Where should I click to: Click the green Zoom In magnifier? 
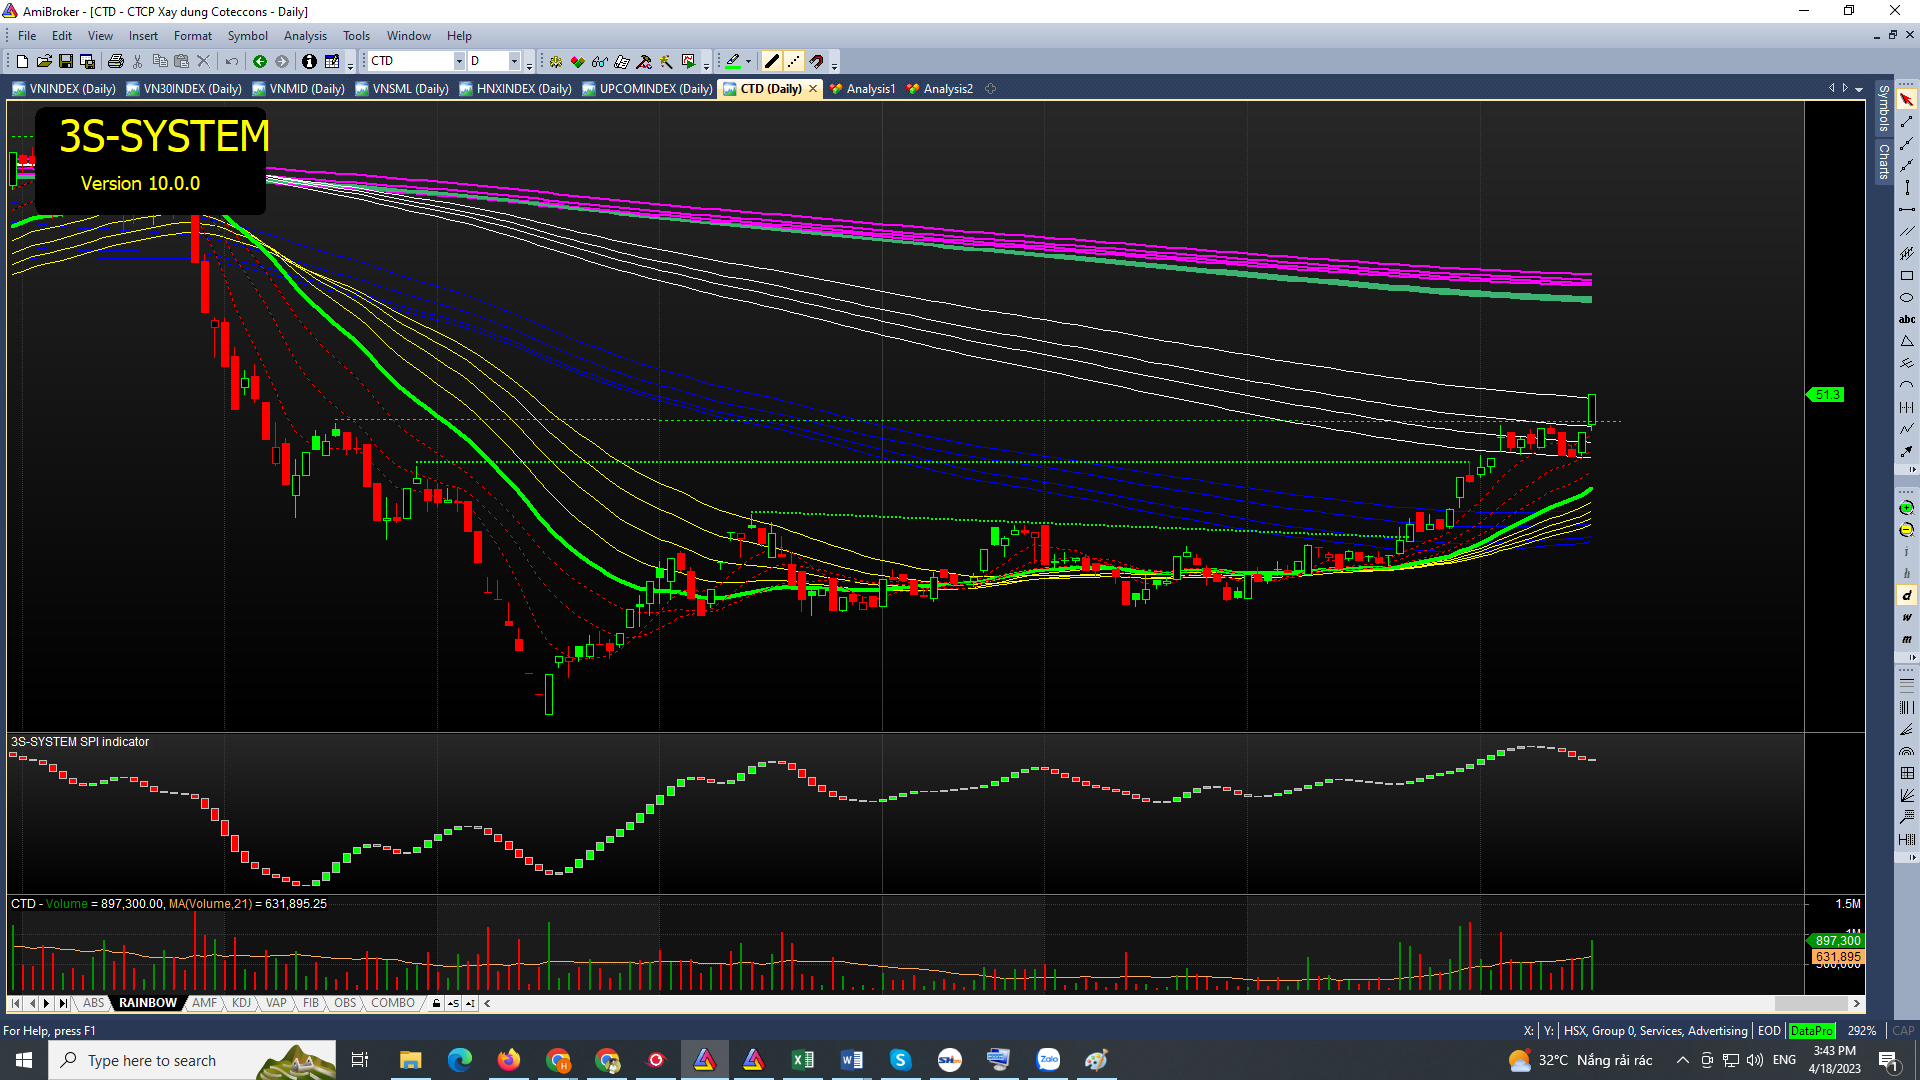(x=1906, y=508)
